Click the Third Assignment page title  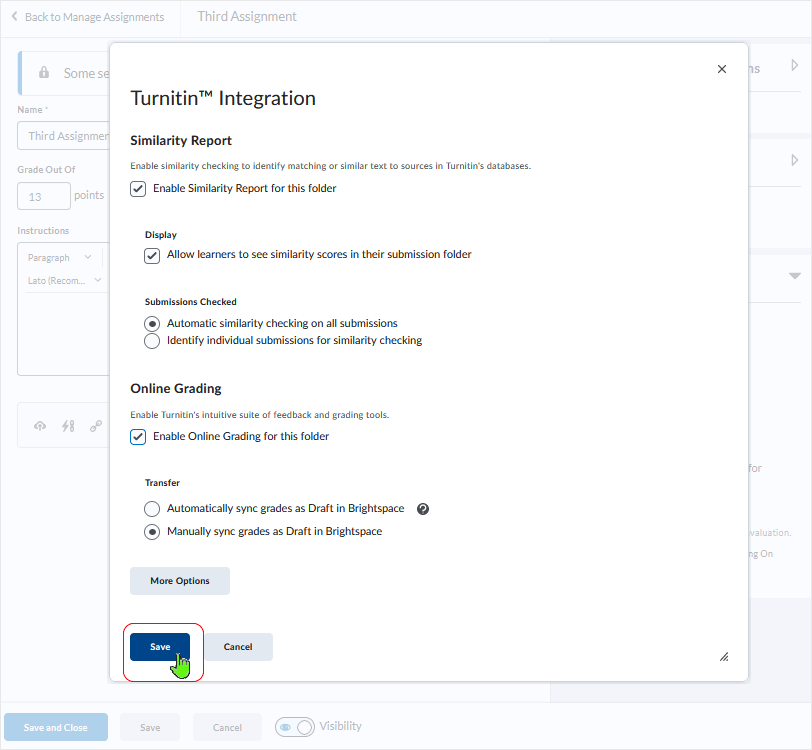pos(247,17)
